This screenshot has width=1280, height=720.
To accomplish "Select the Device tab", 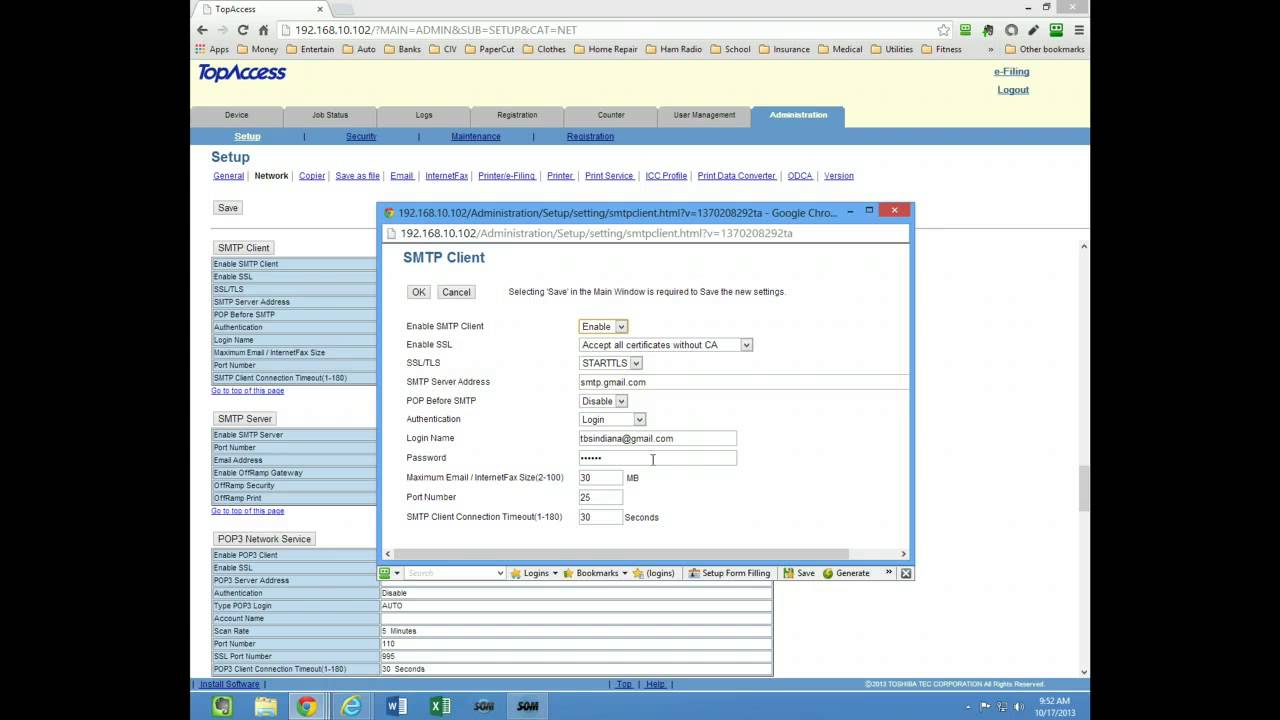I will click(236, 115).
